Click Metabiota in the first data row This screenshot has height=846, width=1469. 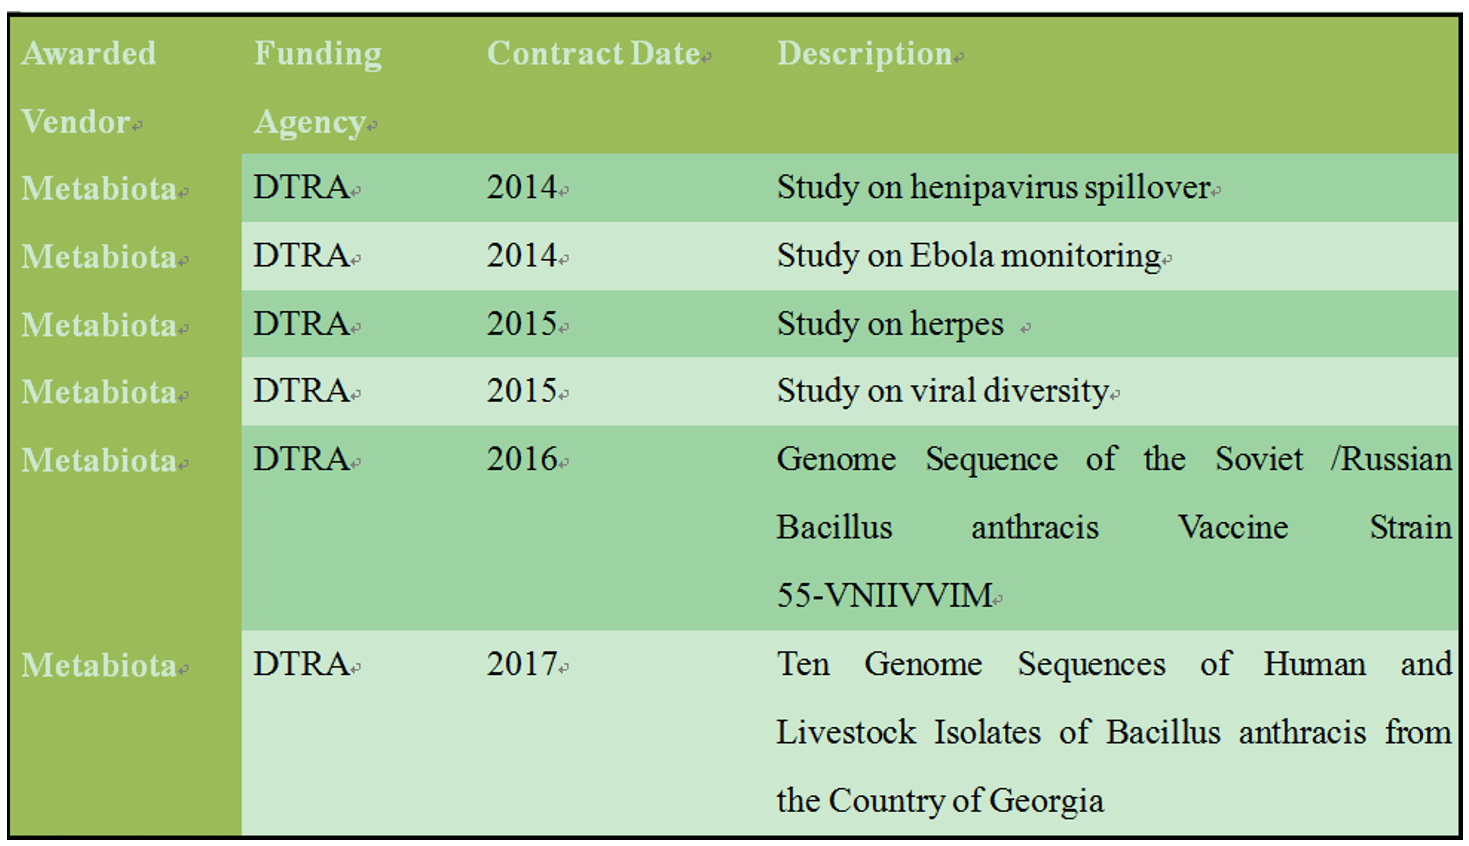click(x=99, y=188)
